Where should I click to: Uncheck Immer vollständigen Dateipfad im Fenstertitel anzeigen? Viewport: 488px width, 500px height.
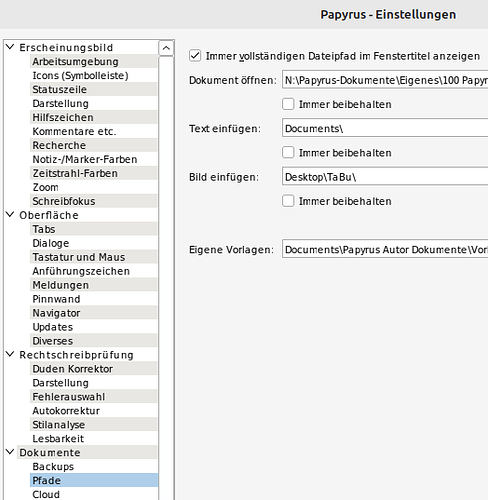195,56
